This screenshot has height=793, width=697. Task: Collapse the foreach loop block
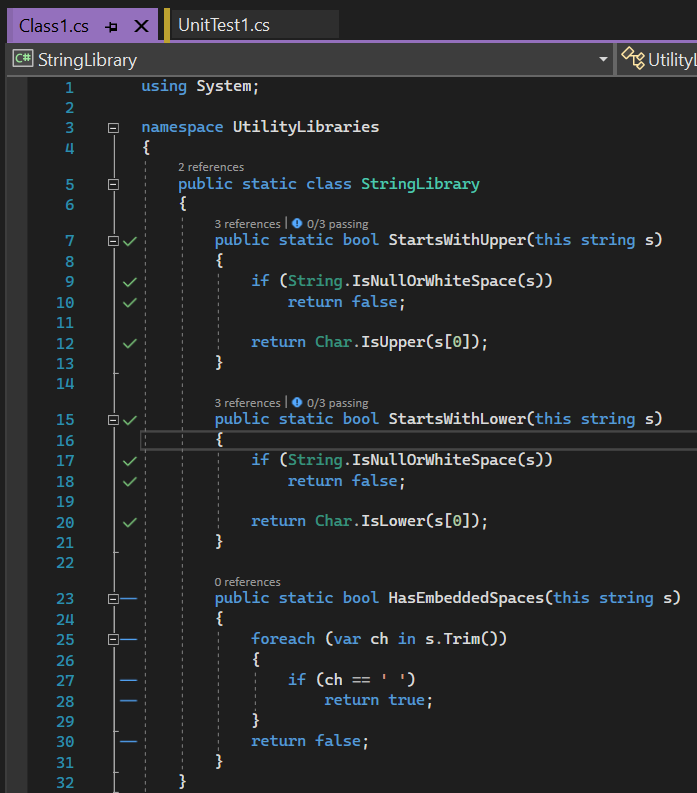[x=113, y=639]
